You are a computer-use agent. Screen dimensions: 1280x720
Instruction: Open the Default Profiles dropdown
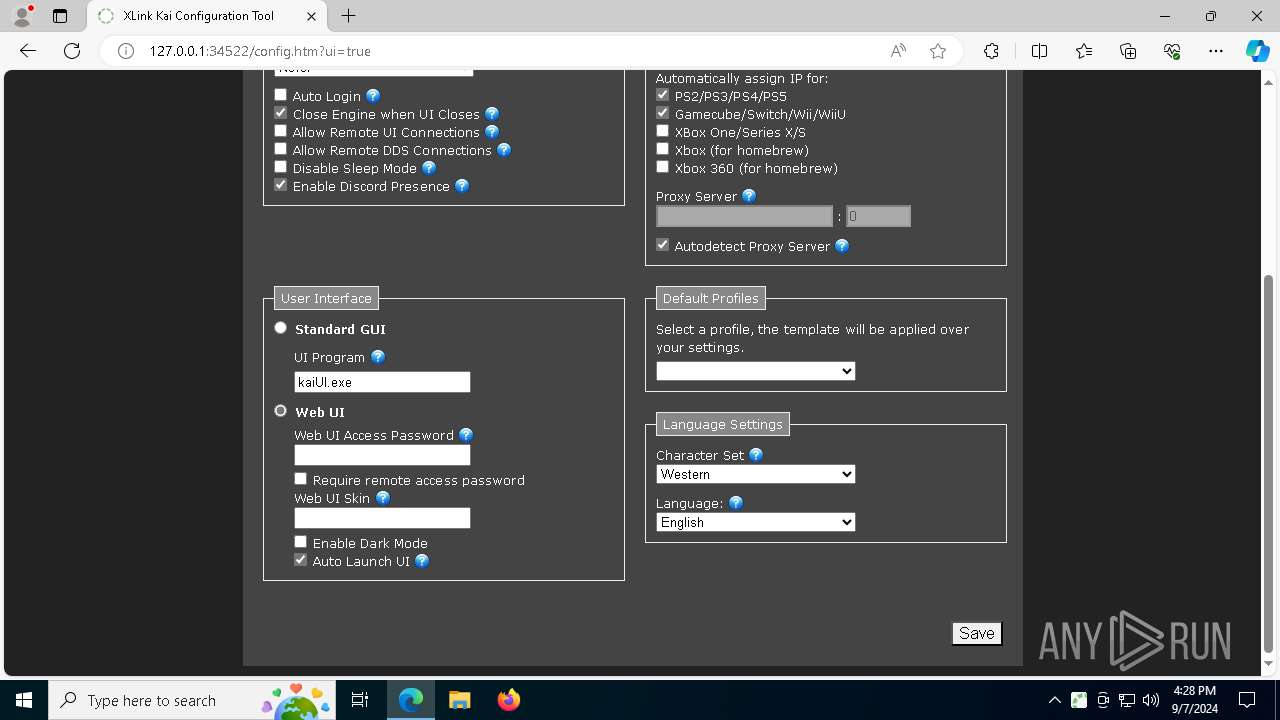[756, 371]
